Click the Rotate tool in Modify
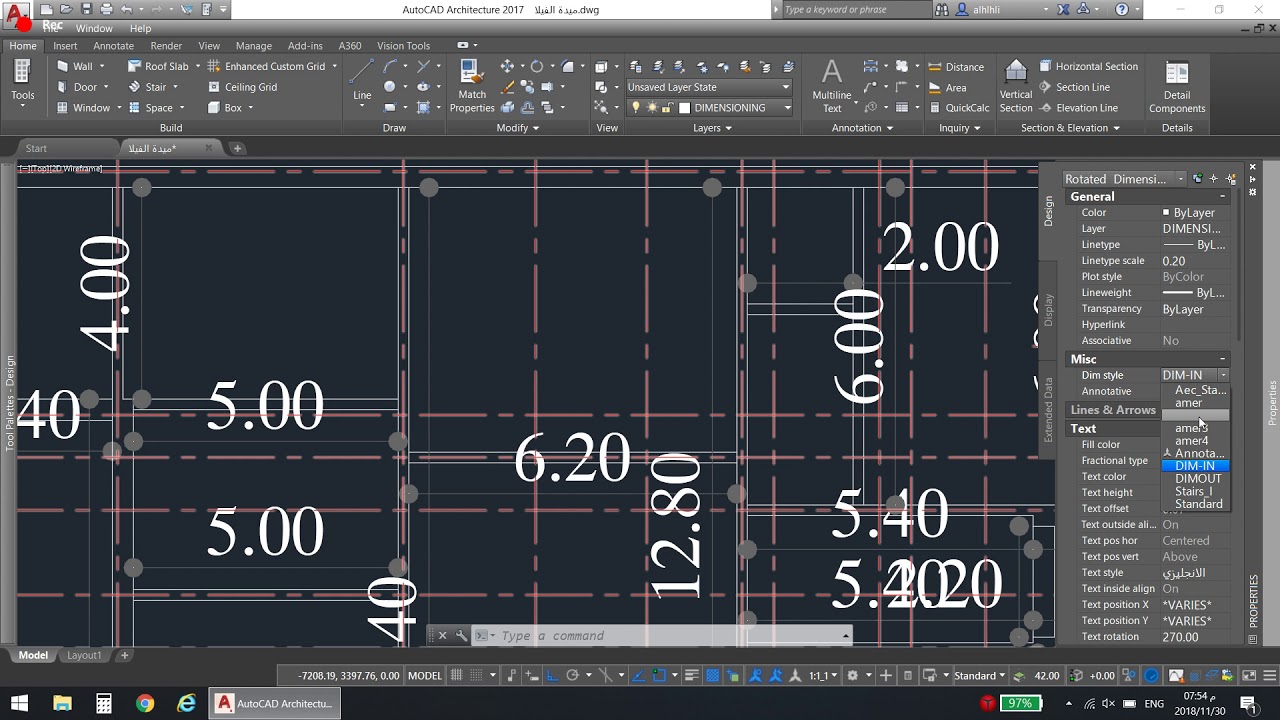 click(537, 66)
